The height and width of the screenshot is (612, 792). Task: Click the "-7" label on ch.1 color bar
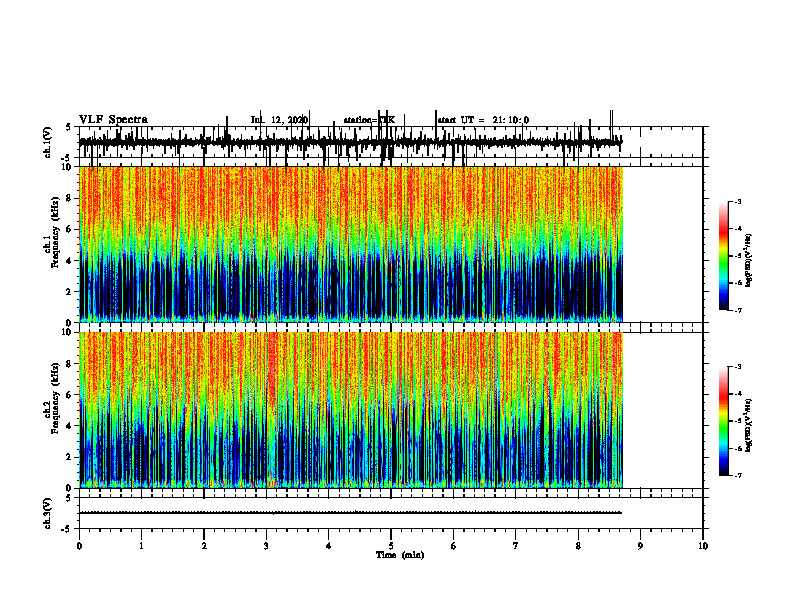[x=737, y=310]
